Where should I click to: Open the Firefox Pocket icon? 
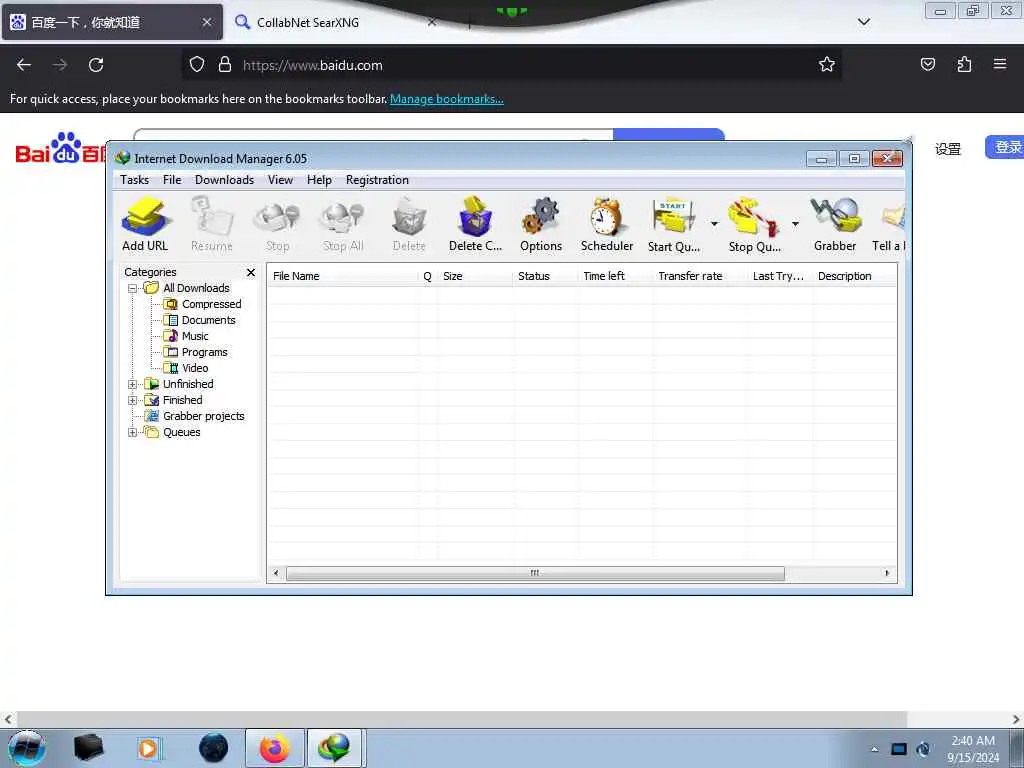[927, 65]
